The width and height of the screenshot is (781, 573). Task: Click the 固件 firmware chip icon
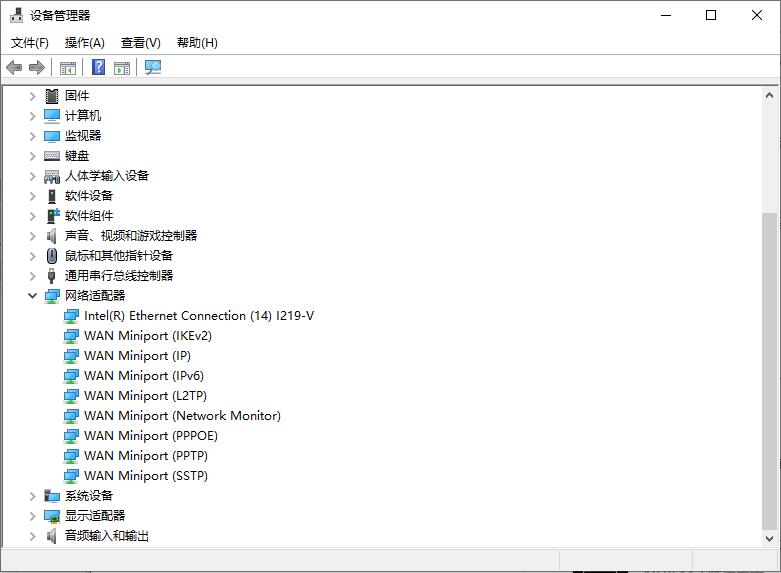click(x=52, y=96)
